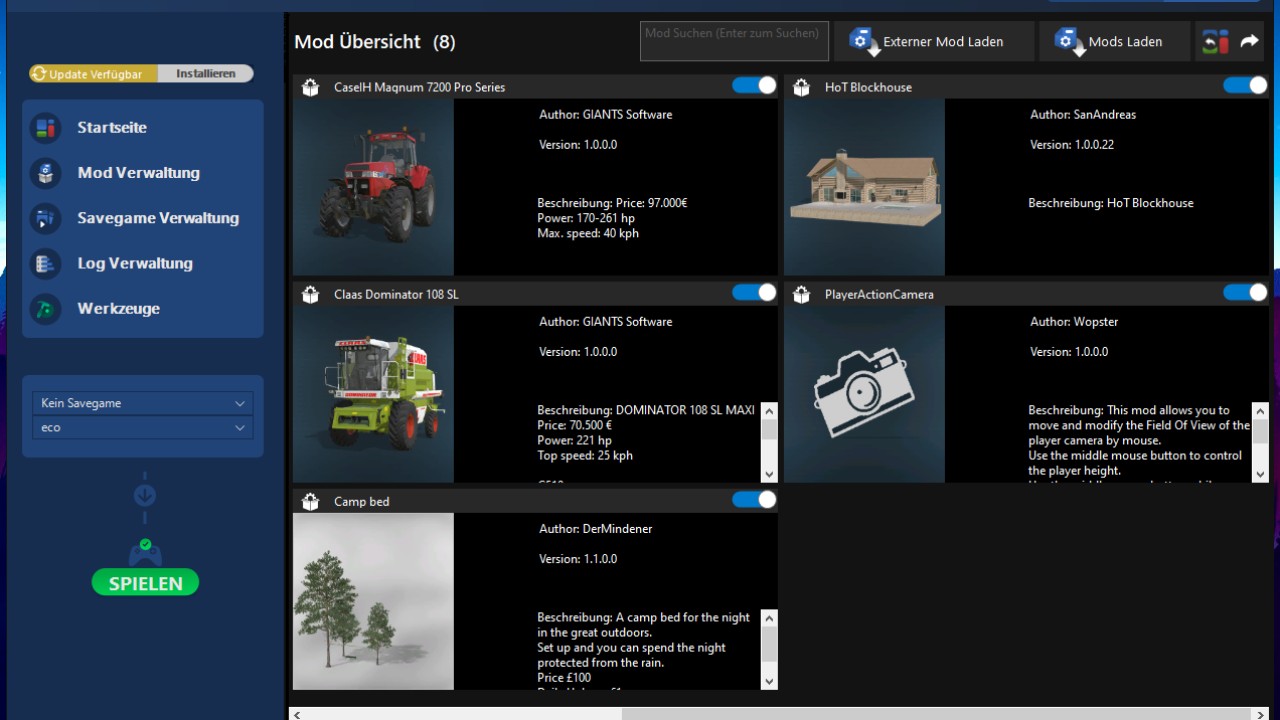Screen dimensions: 1280x720
Task: Click the Claas Dominator description scroll-down arrow
Action: coord(769,474)
